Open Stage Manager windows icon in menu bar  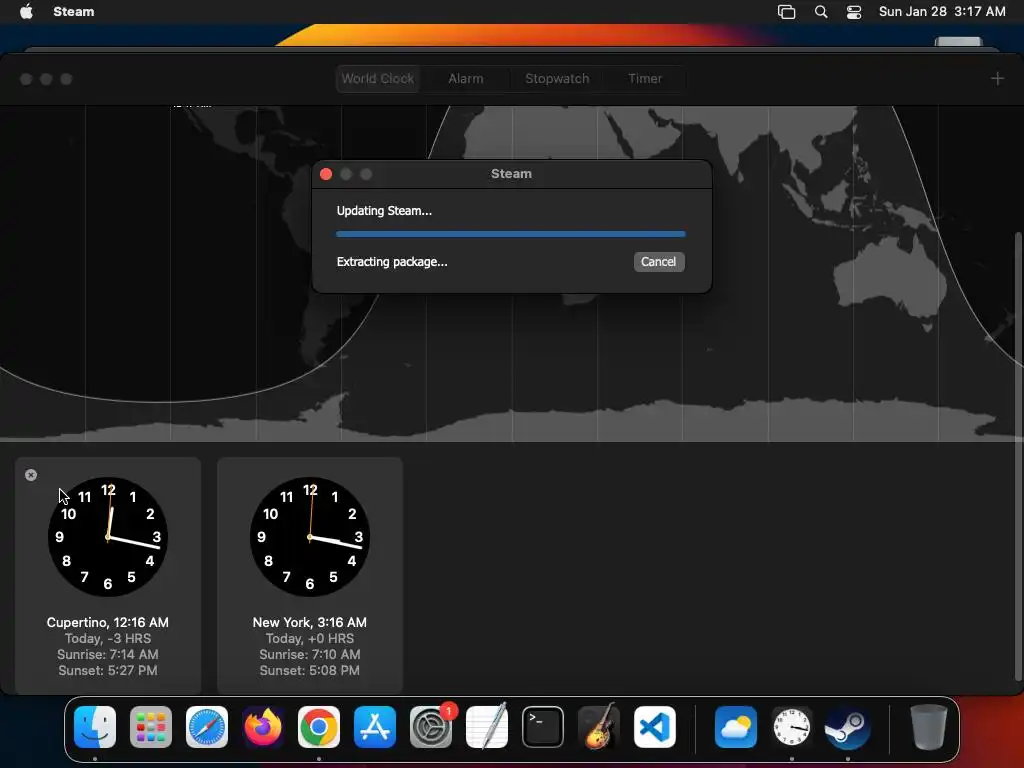[786, 12]
